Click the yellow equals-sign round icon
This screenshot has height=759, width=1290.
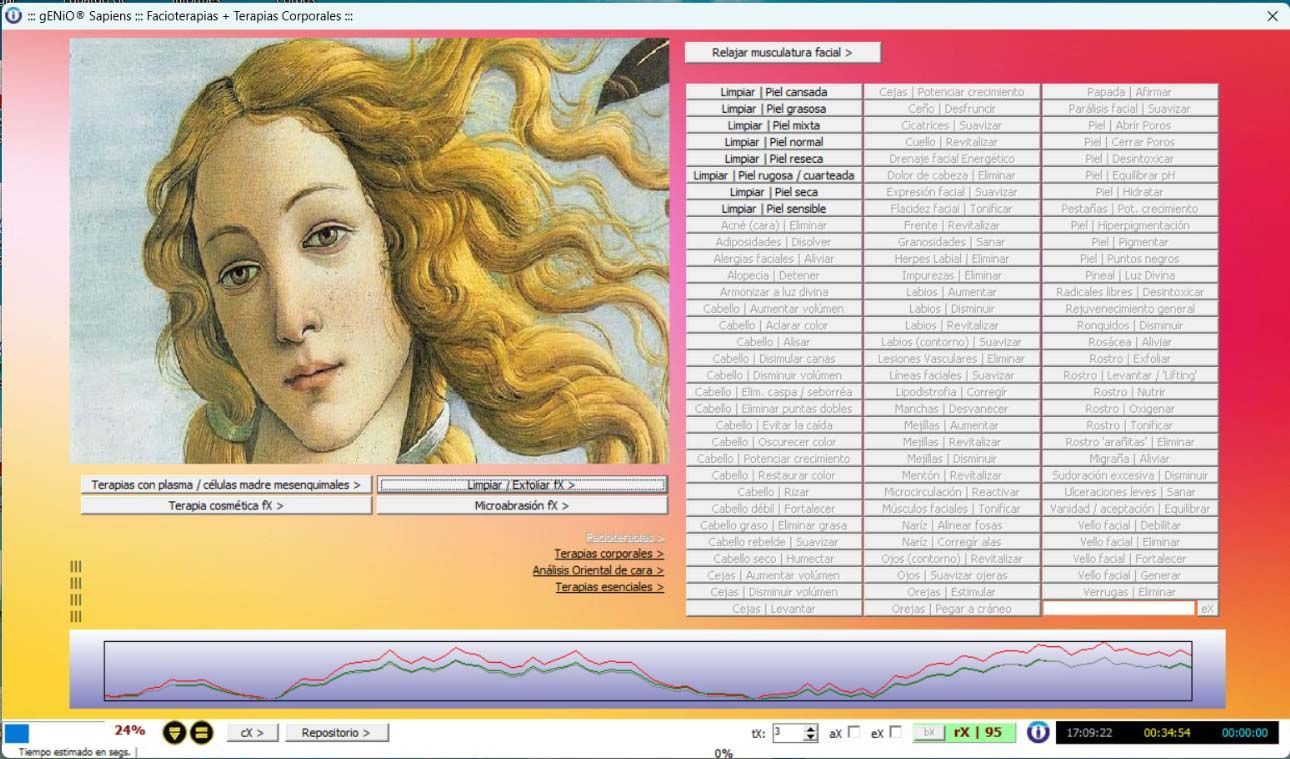pos(200,733)
